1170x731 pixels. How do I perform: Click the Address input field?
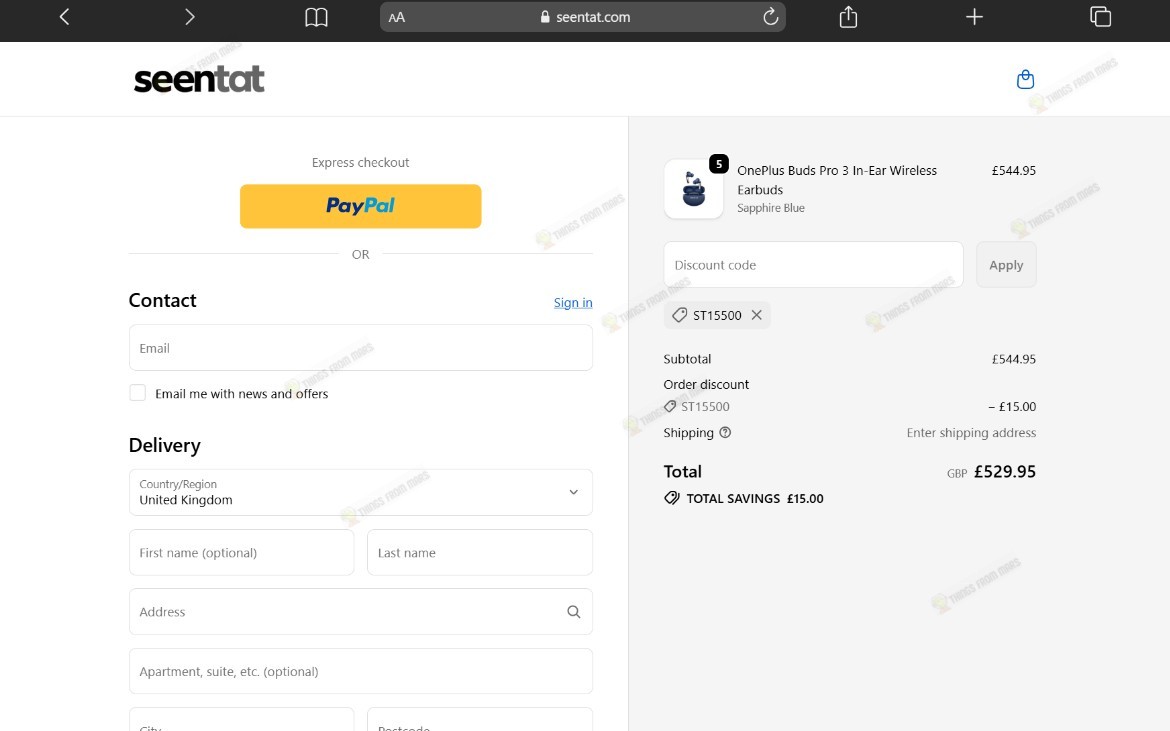(x=360, y=612)
